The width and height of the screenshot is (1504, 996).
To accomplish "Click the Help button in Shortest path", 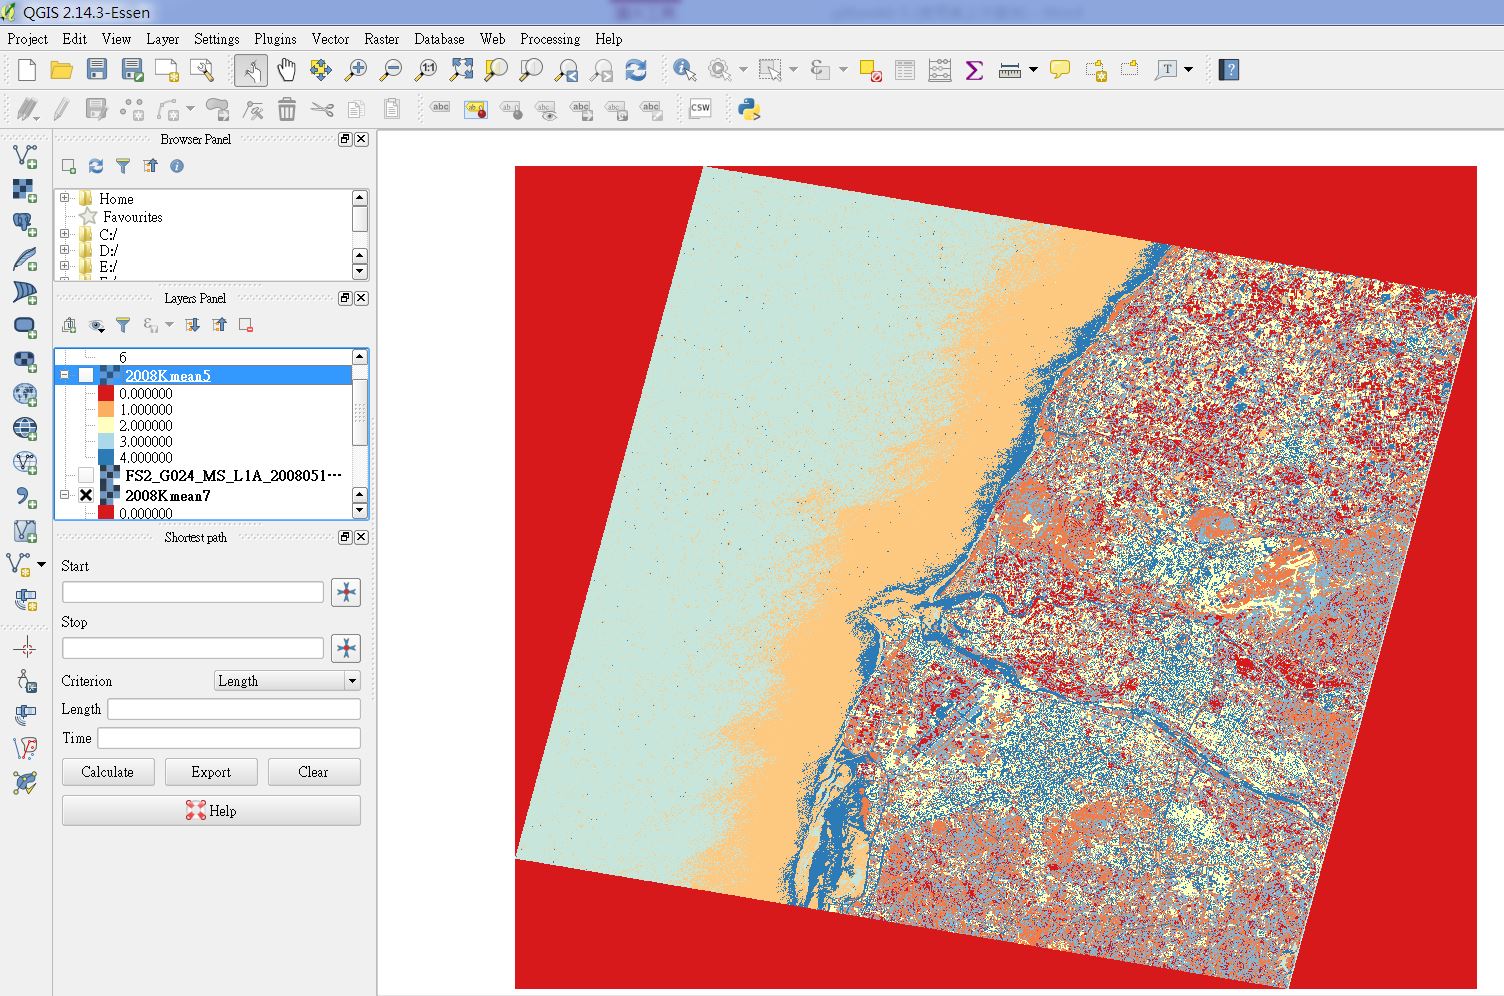I will [211, 811].
